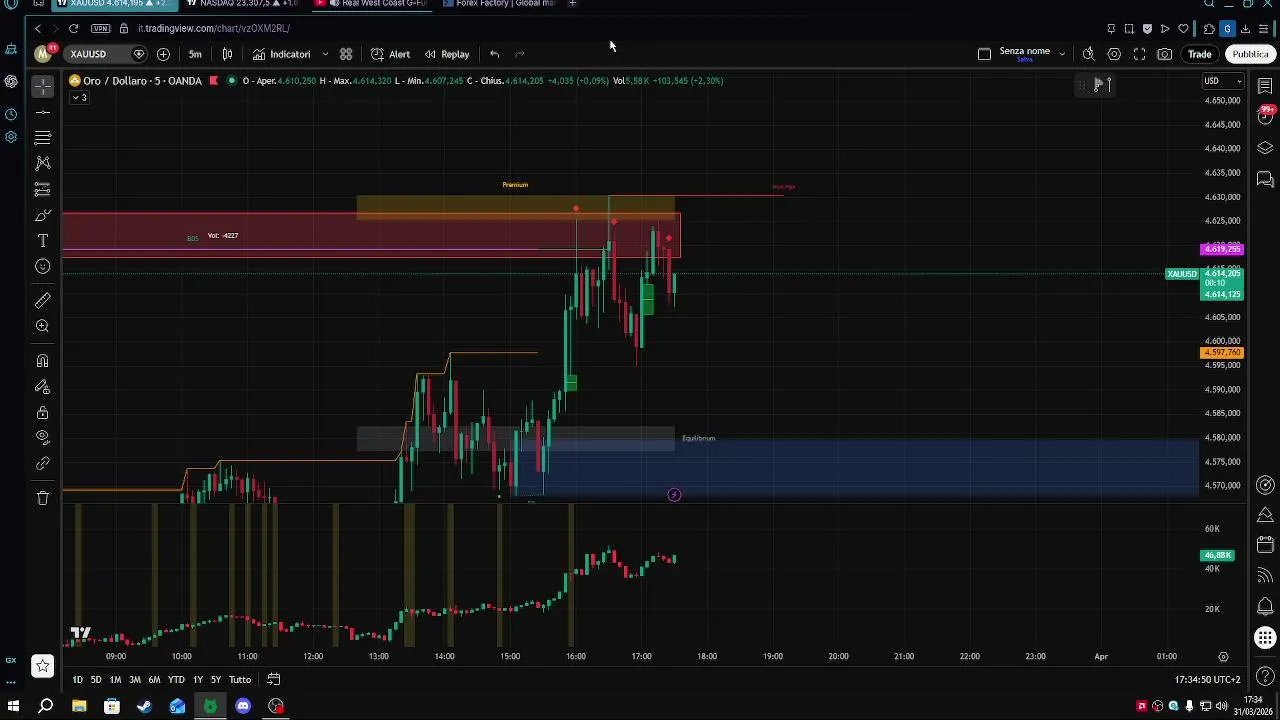The image size is (1280, 720).
Task: Select the 5D date range
Action: pos(96,680)
